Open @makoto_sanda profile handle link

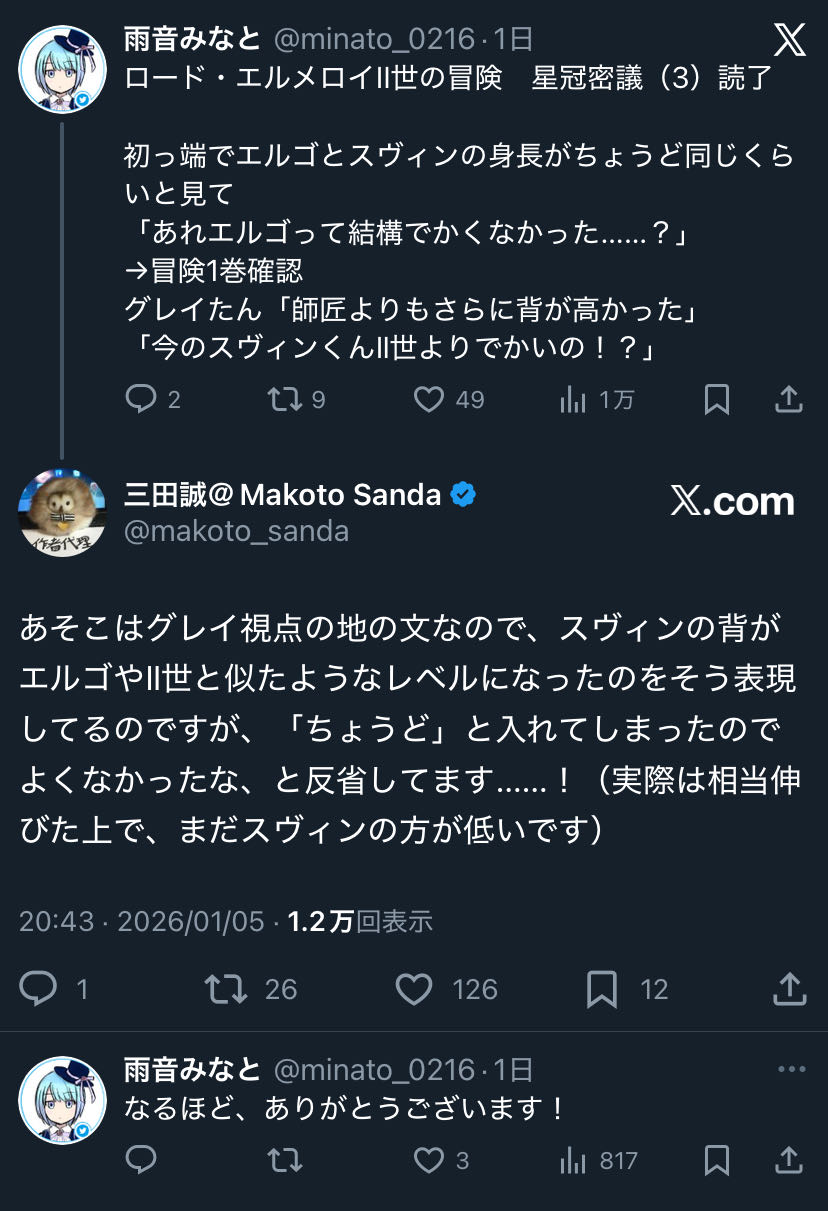point(236,531)
